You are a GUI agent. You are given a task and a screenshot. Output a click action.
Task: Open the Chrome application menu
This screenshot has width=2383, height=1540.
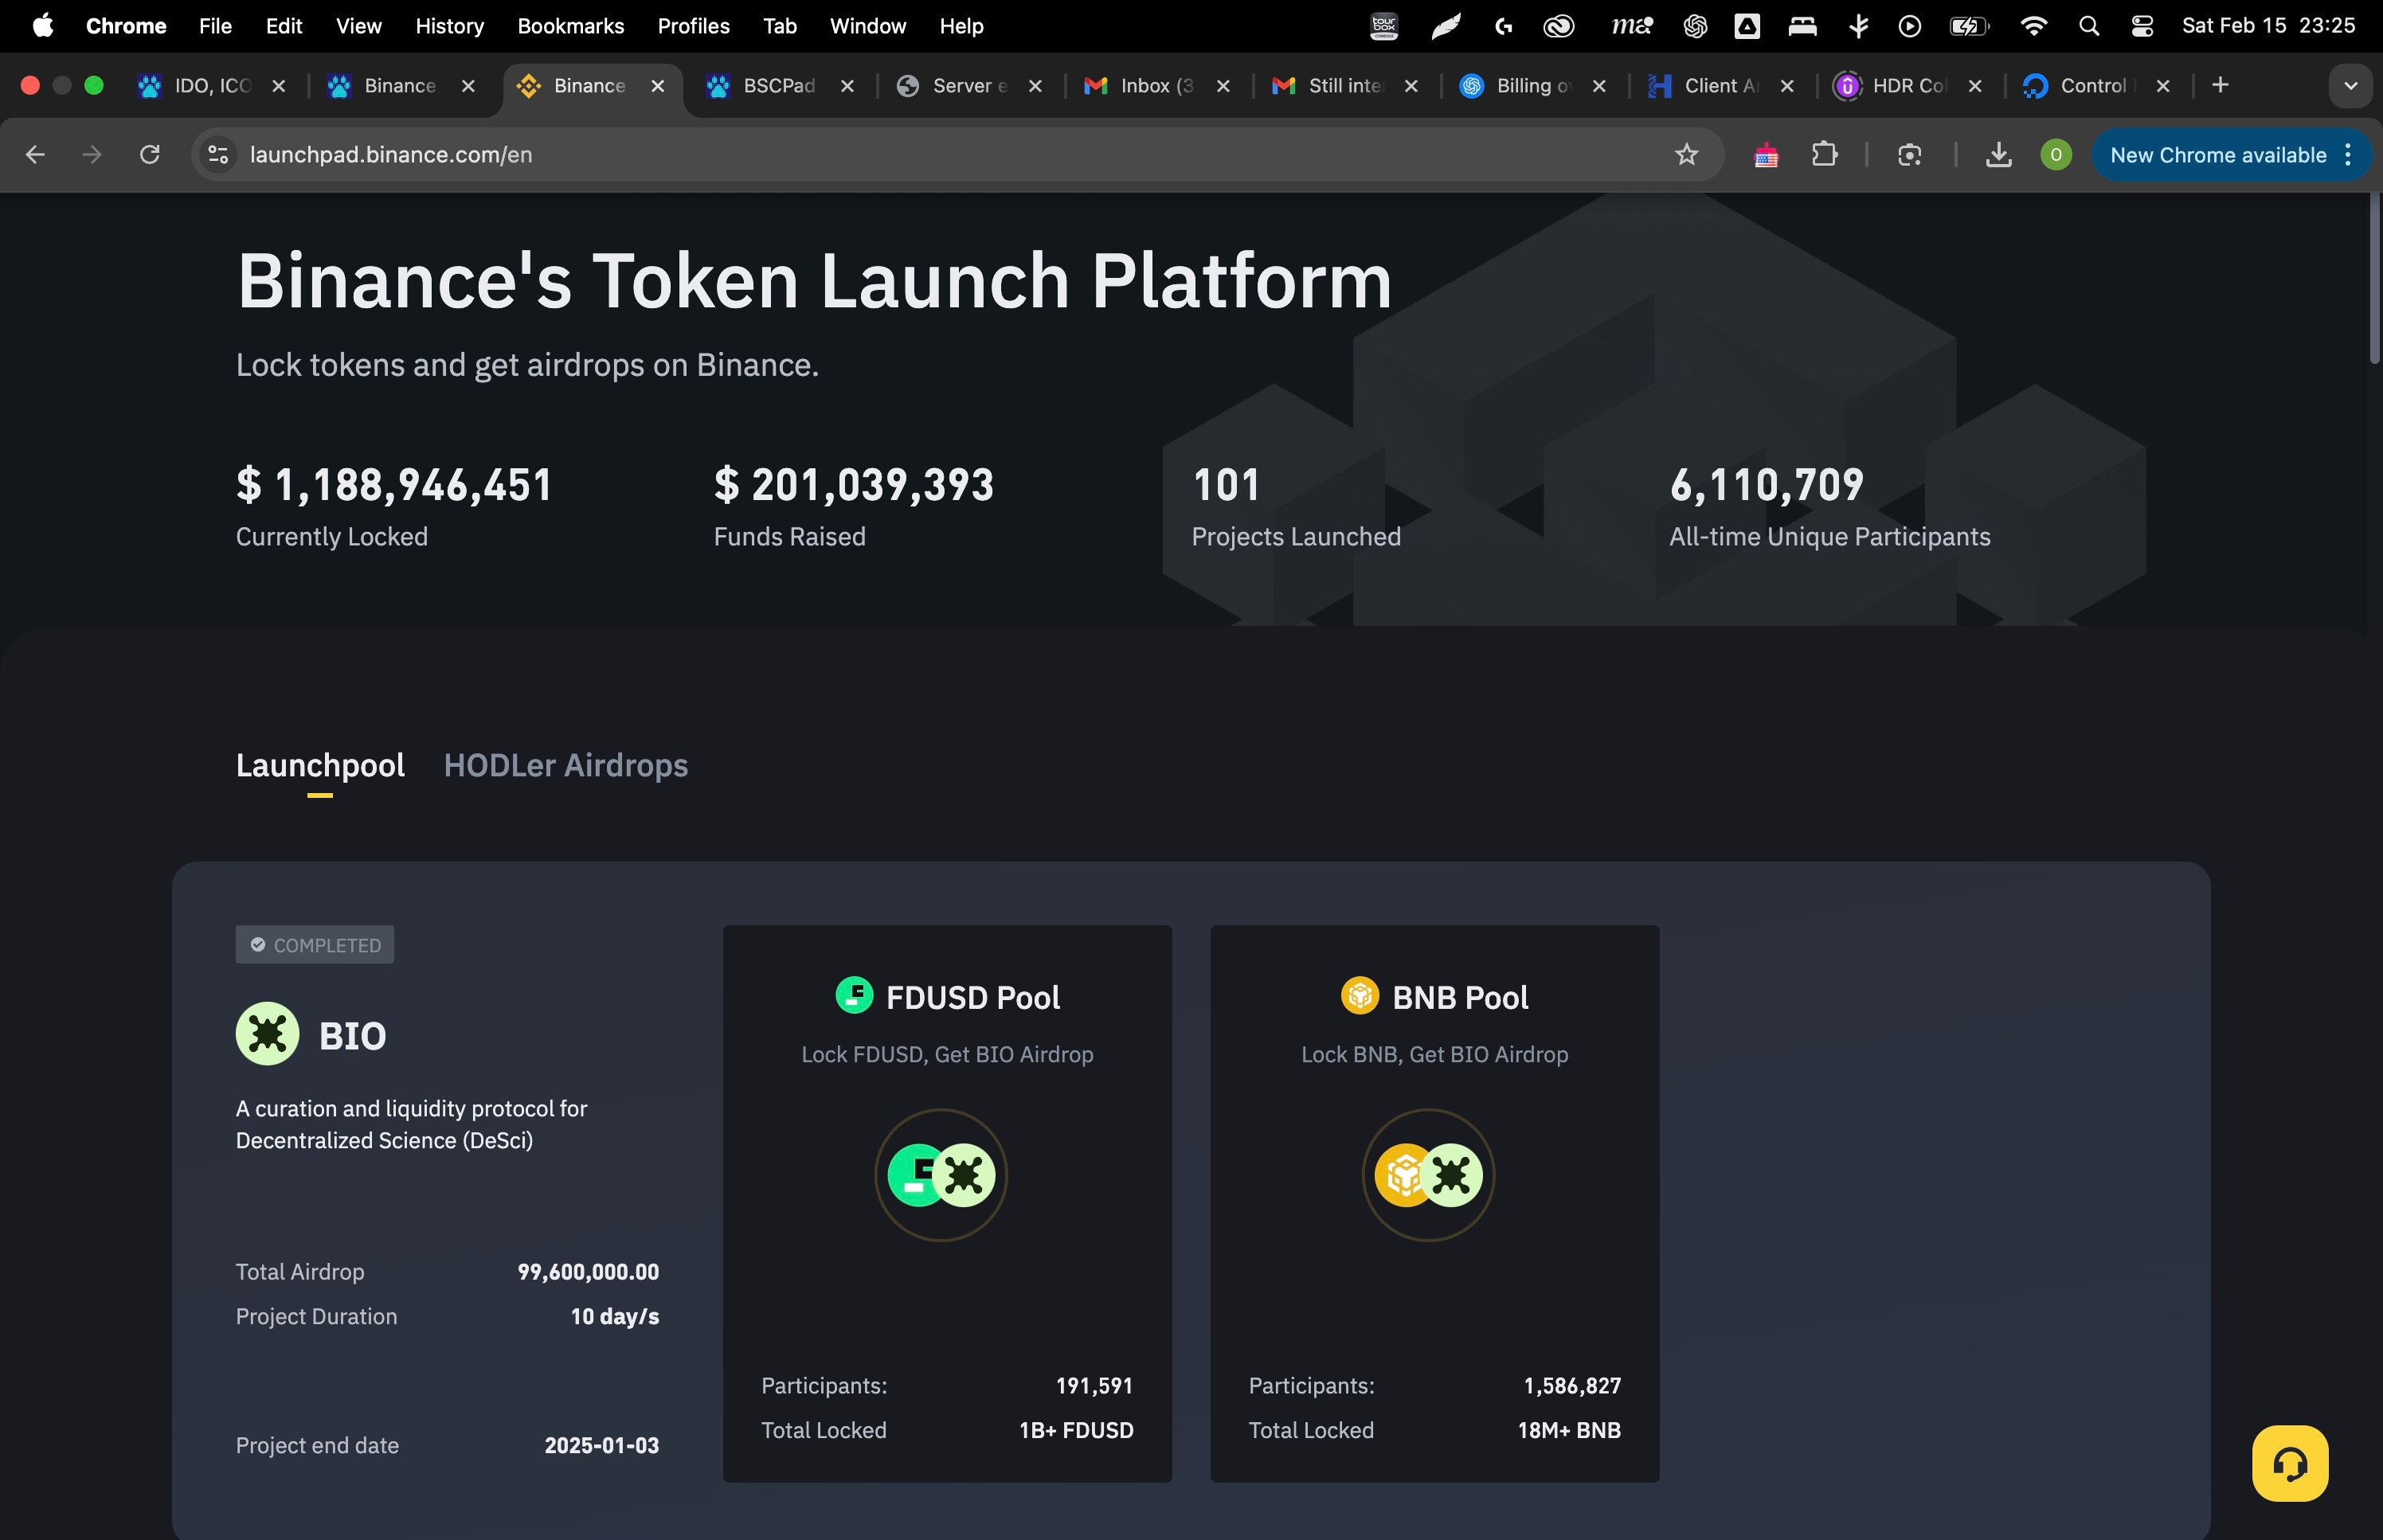tap(126, 26)
